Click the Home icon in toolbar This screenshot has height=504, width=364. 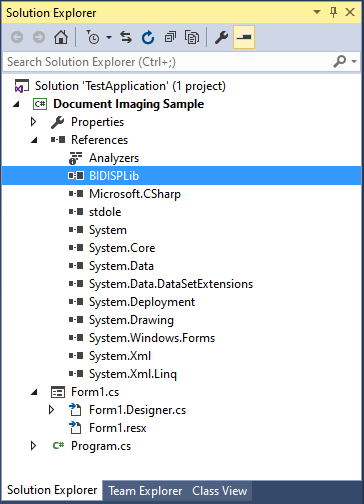pyautogui.click(x=61, y=37)
